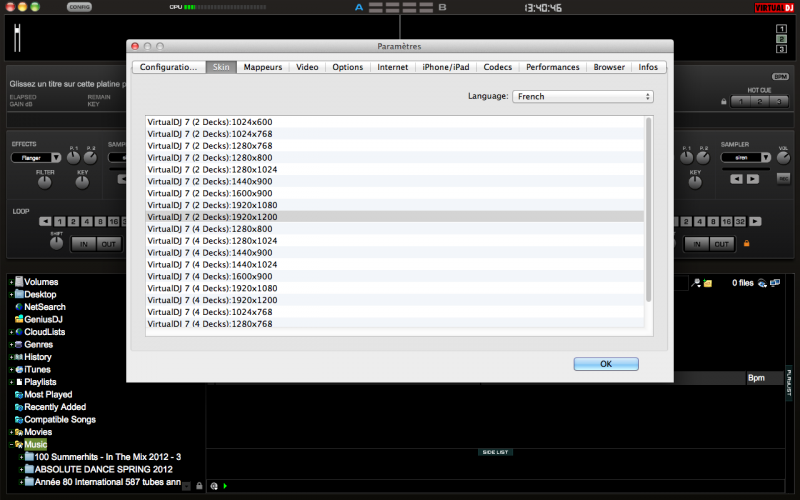Select skin layout number 3

(781, 49)
